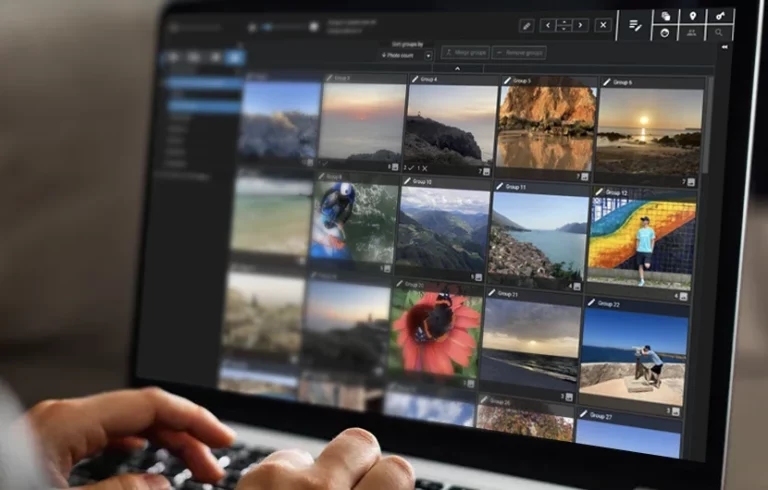Go to previous item with left arrow
Screen dimensions: 768x490
click(548, 25)
